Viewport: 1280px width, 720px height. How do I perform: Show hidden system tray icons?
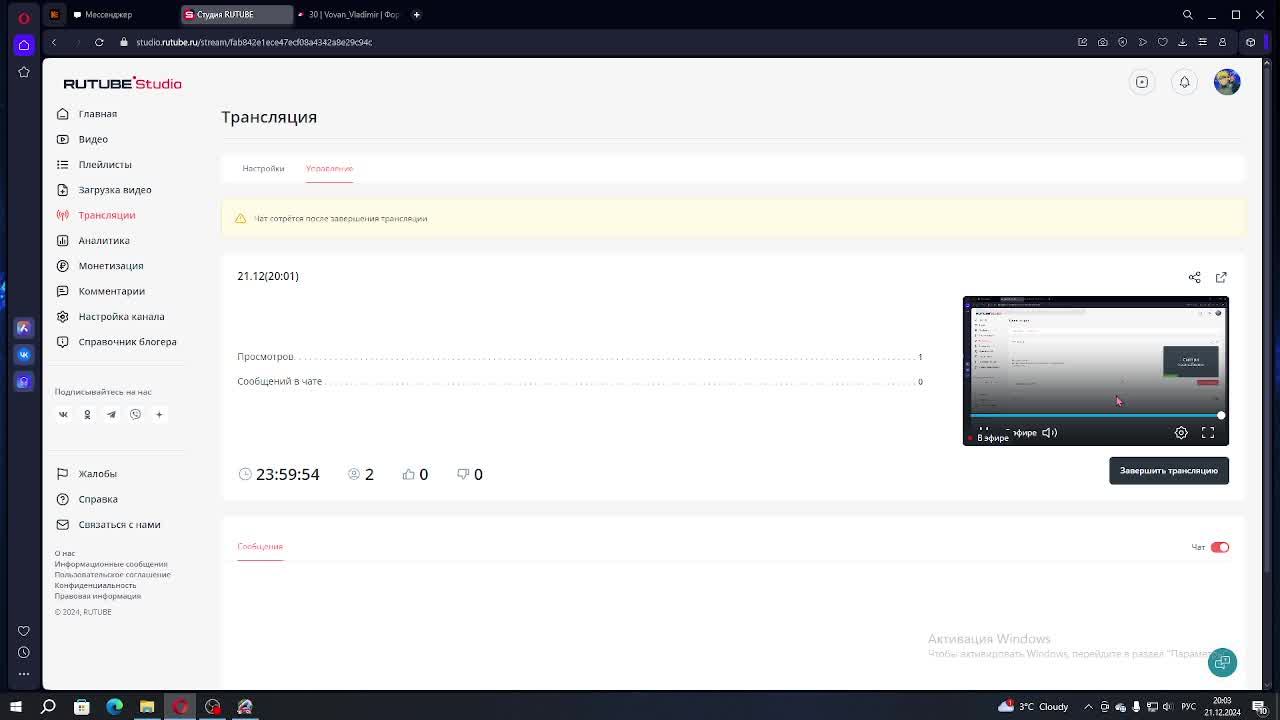tap(1089, 707)
